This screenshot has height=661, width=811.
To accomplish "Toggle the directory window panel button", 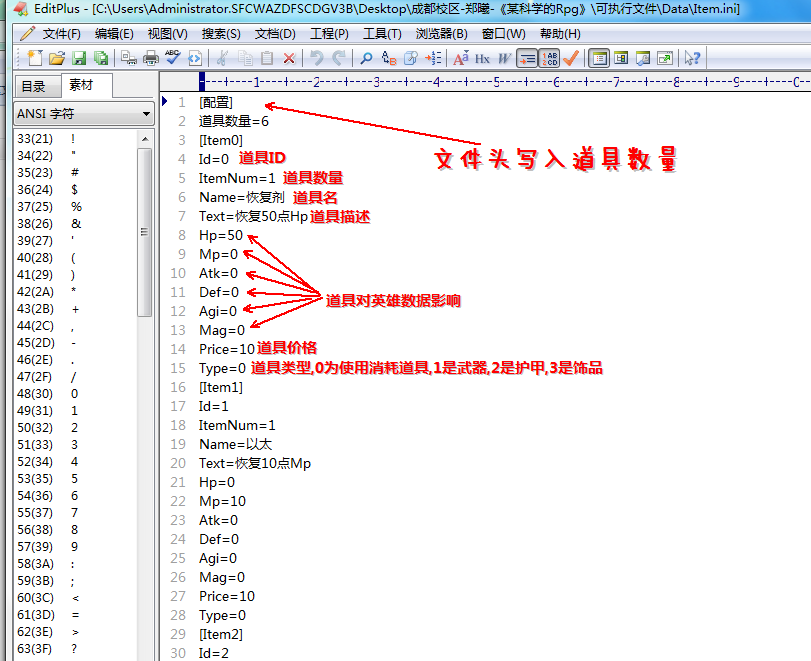I will point(599,58).
